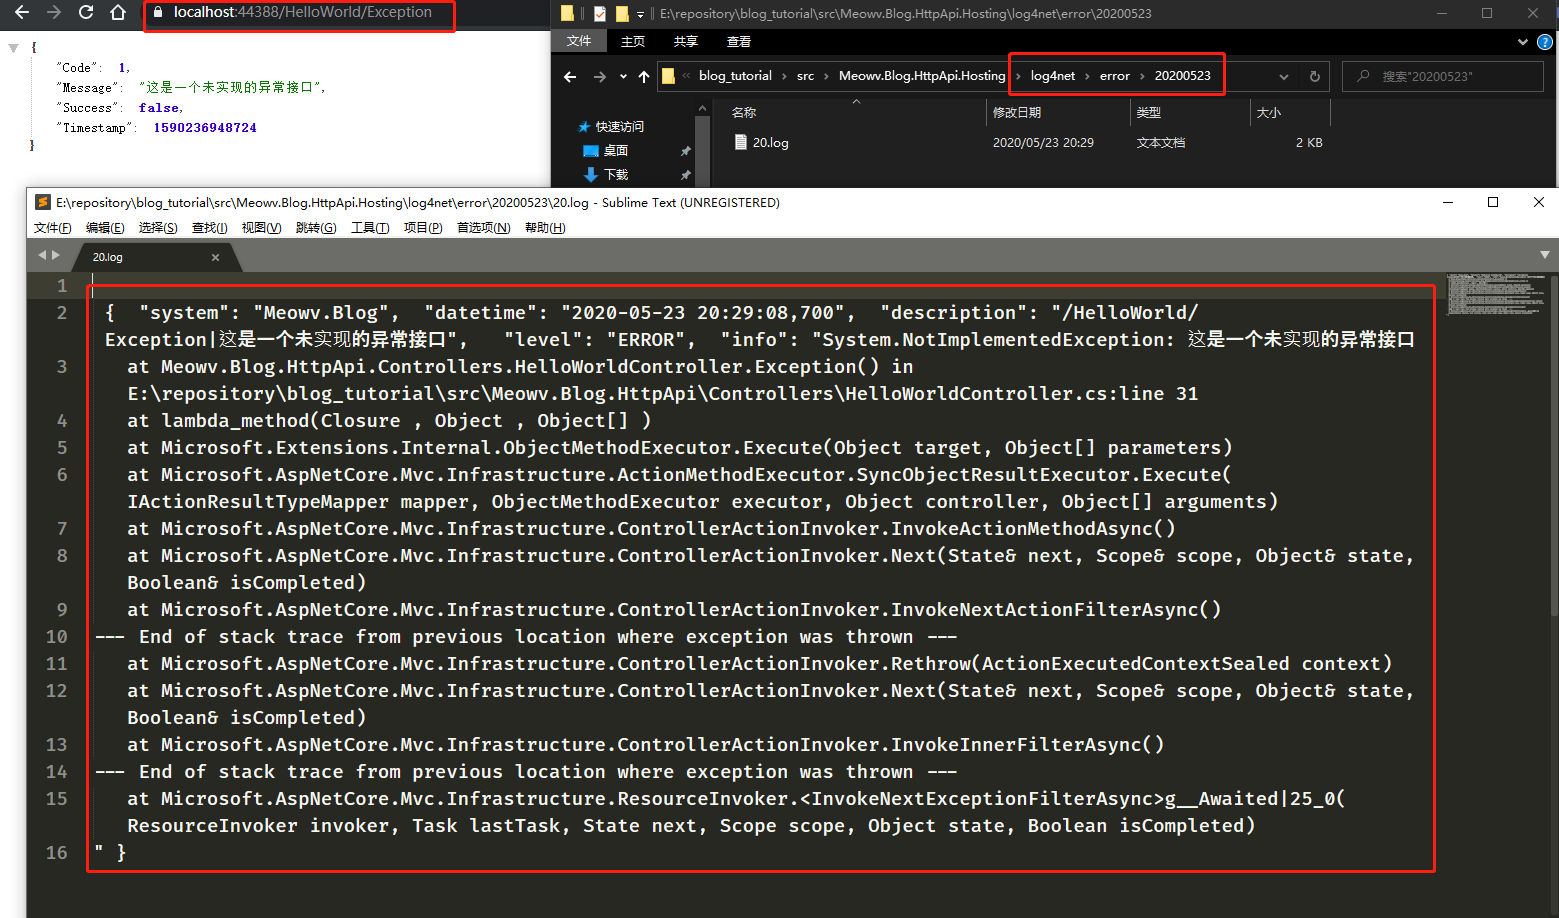Expand the breadcrumb chevron after log4net
The height and width of the screenshot is (918, 1559).
coord(1087,76)
